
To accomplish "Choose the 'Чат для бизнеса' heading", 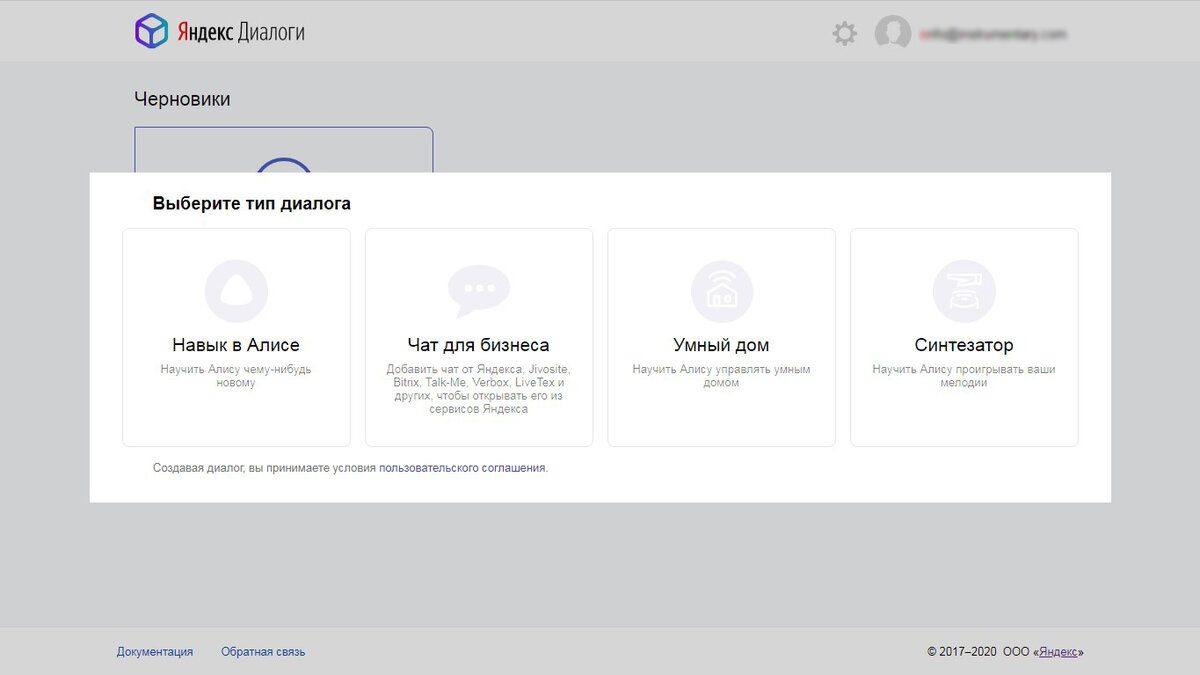I will 479,345.
